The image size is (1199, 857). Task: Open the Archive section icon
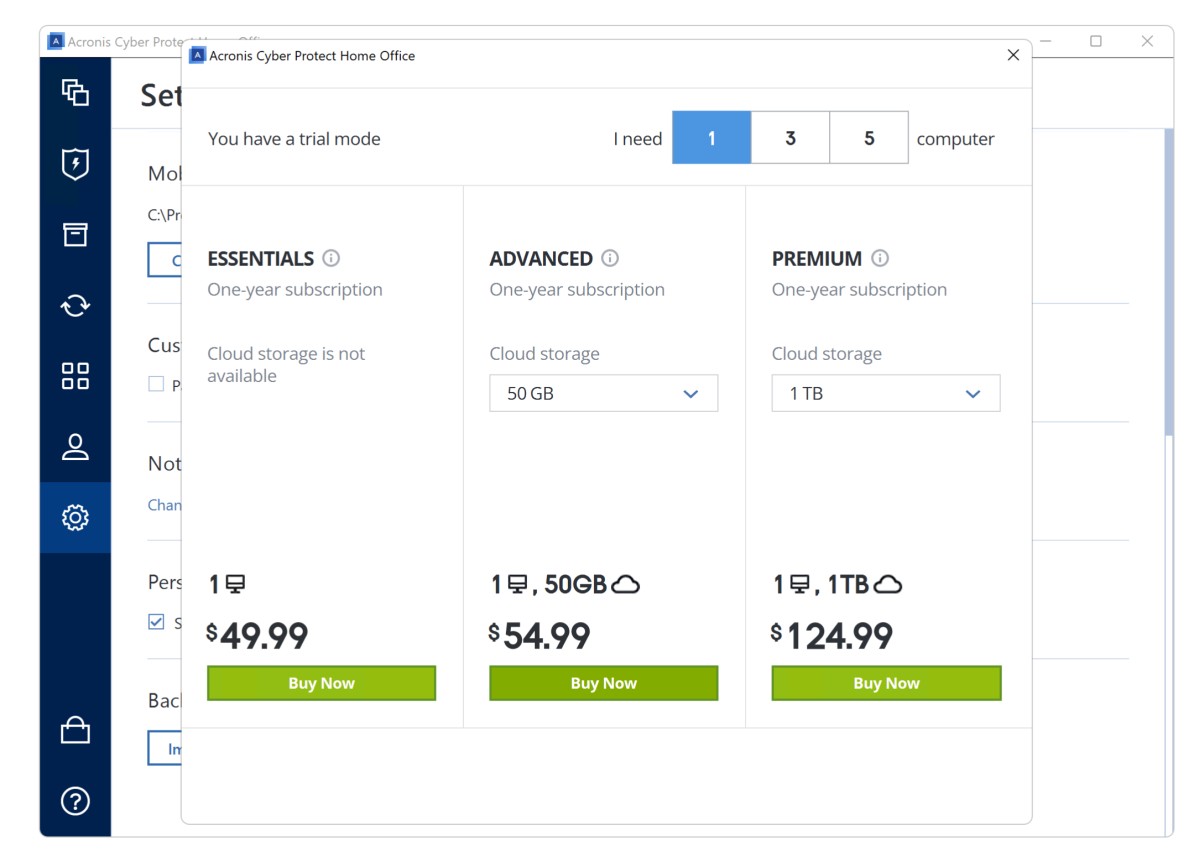point(75,235)
